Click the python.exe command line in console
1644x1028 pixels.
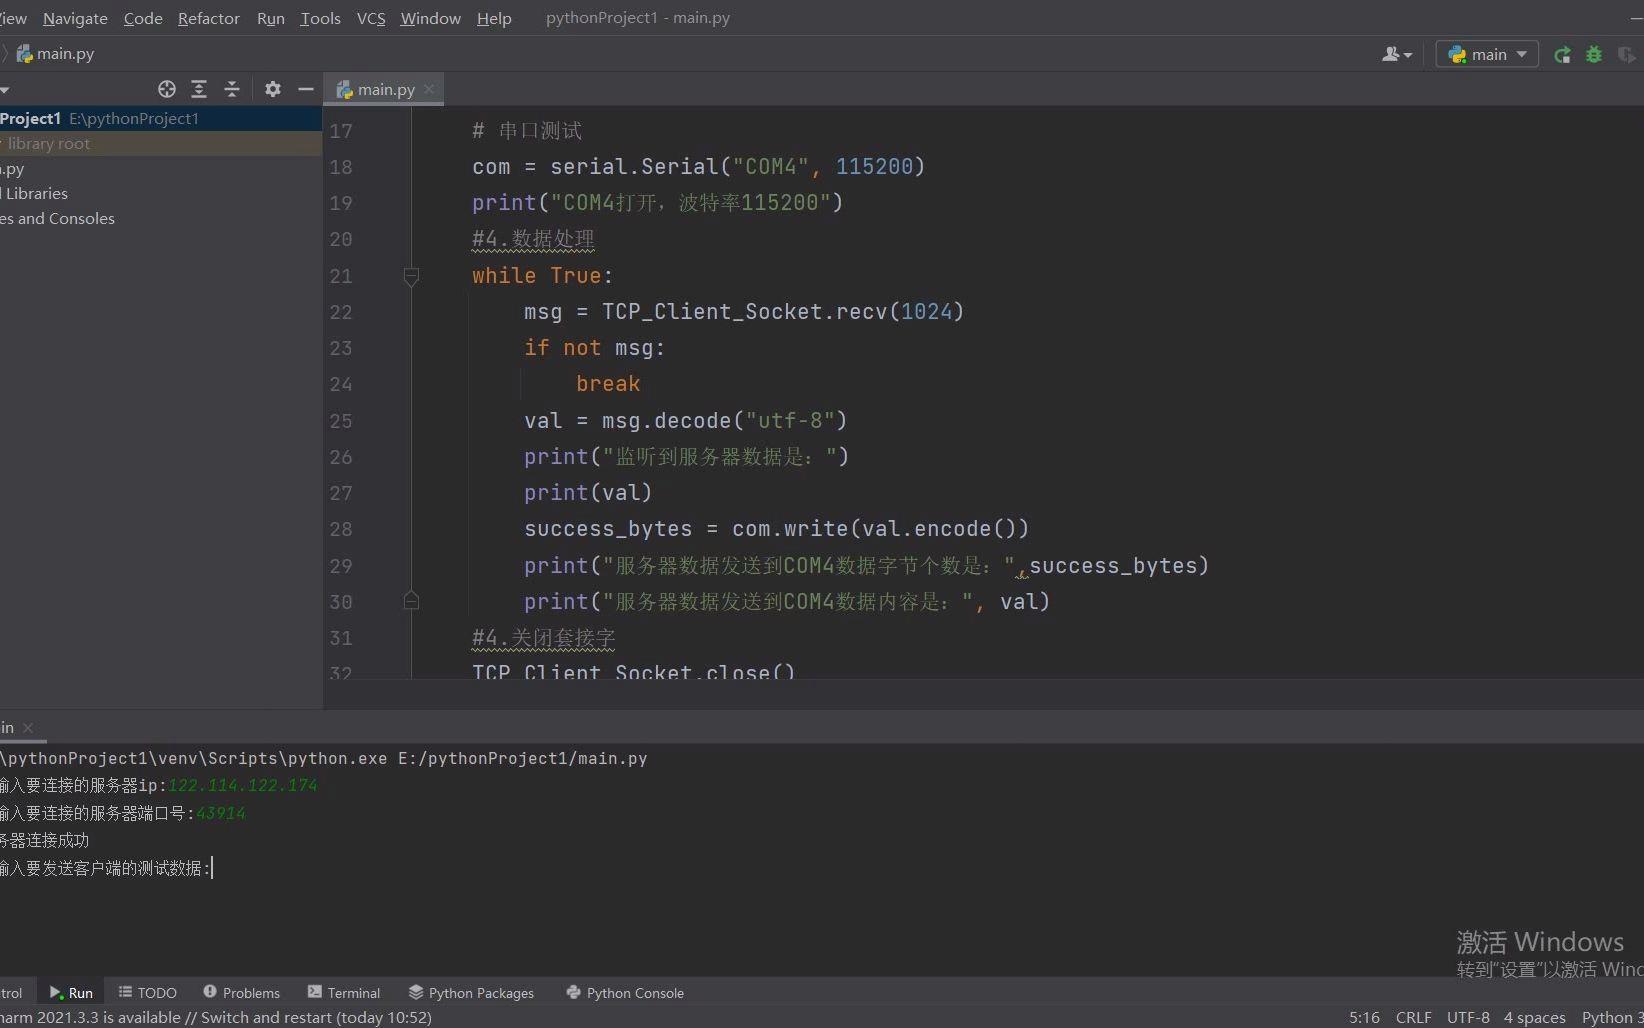[x=324, y=758]
